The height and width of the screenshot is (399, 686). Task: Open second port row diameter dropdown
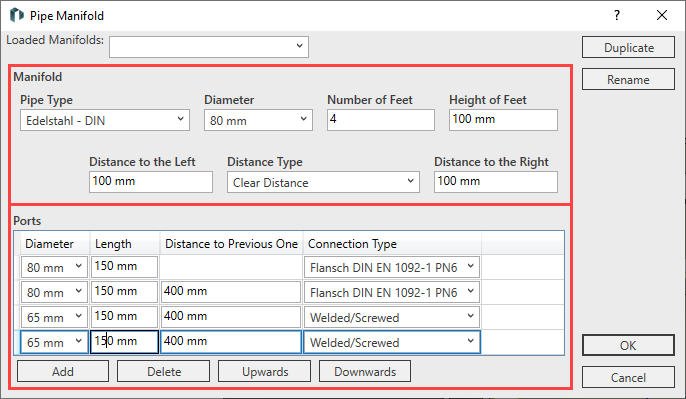click(x=54, y=292)
